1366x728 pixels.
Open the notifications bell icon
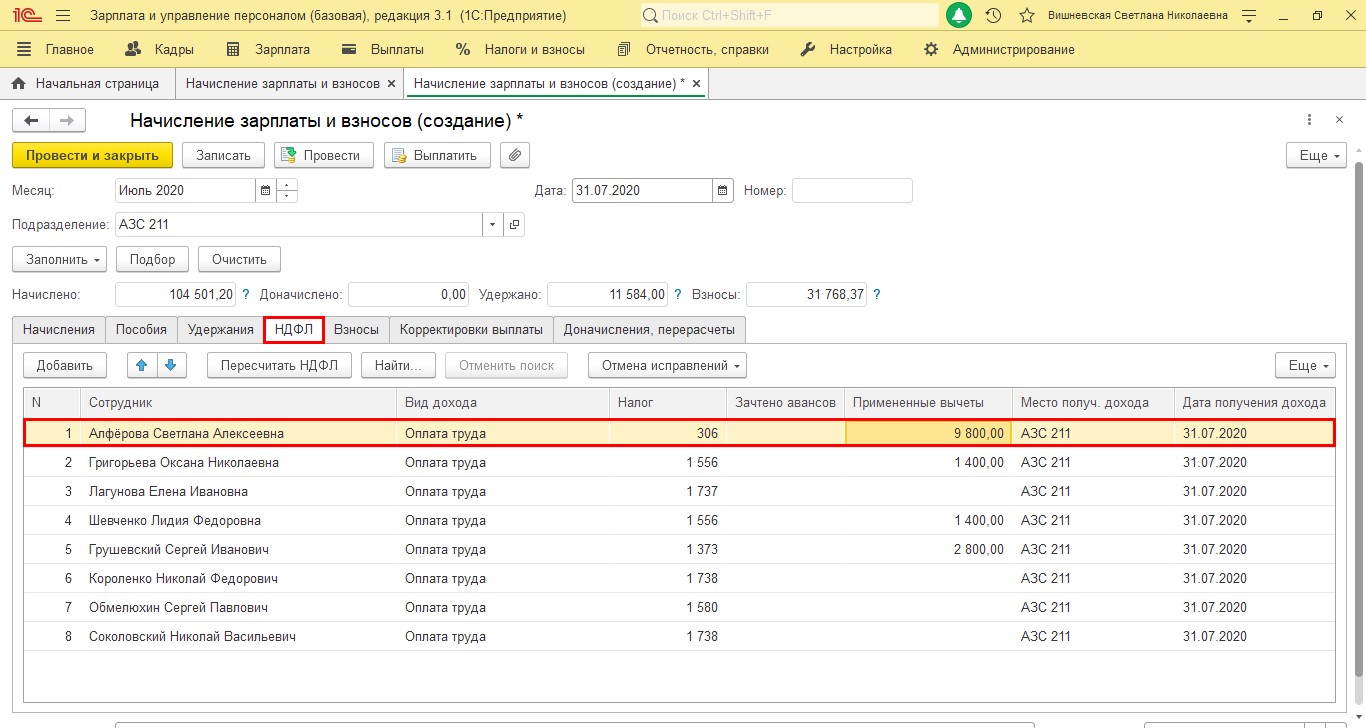[958, 16]
